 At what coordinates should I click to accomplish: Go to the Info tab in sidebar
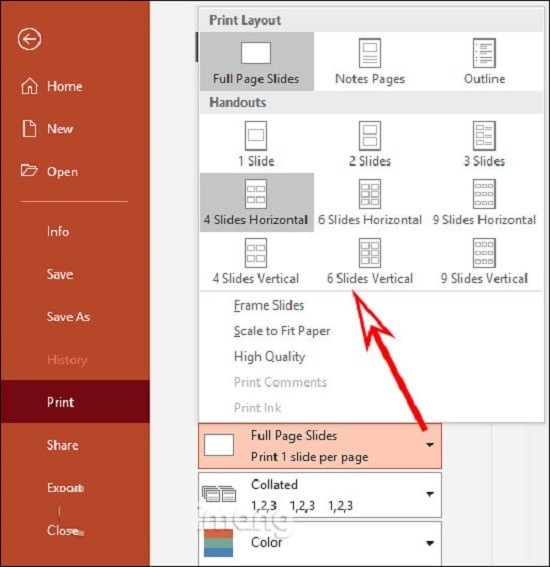(58, 231)
